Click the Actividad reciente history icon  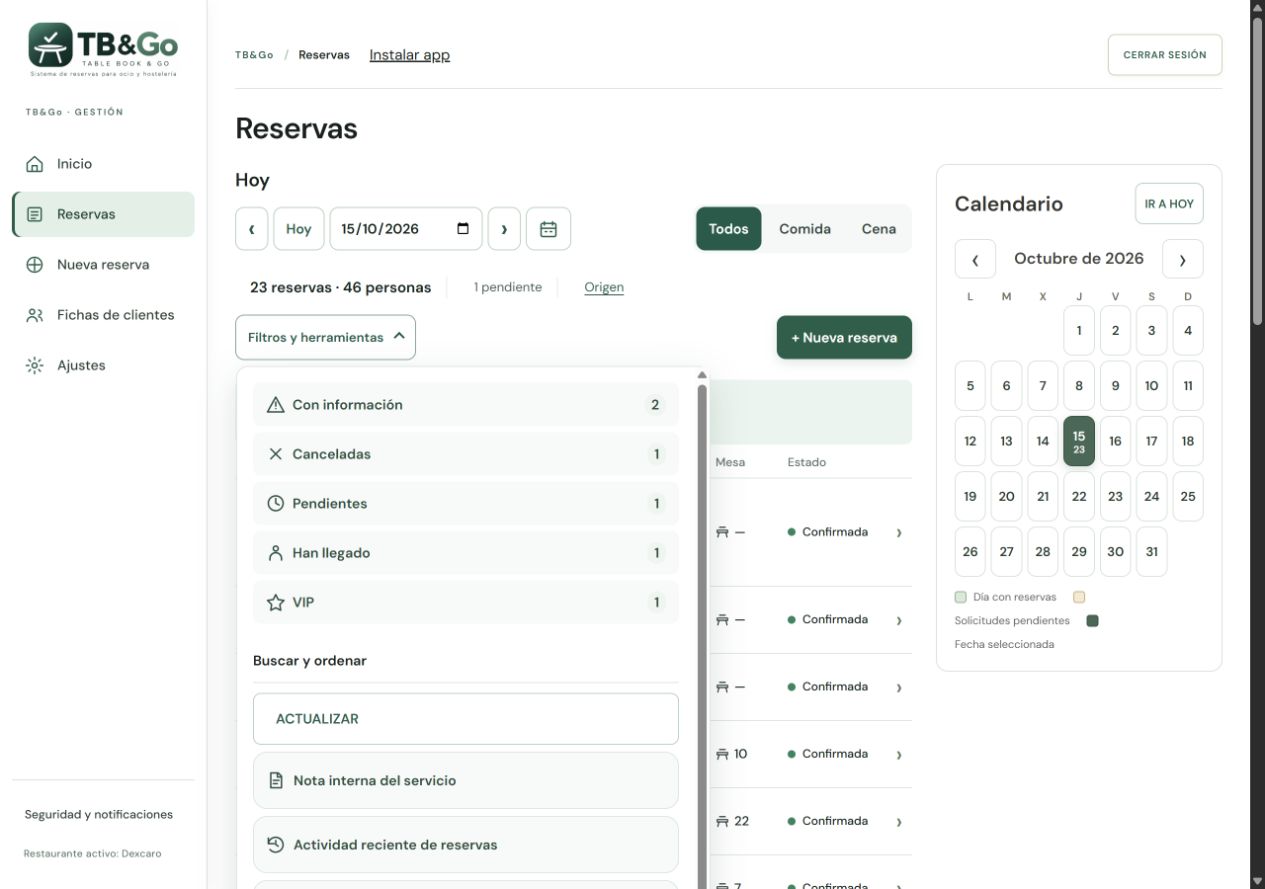click(x=276, y=845)
